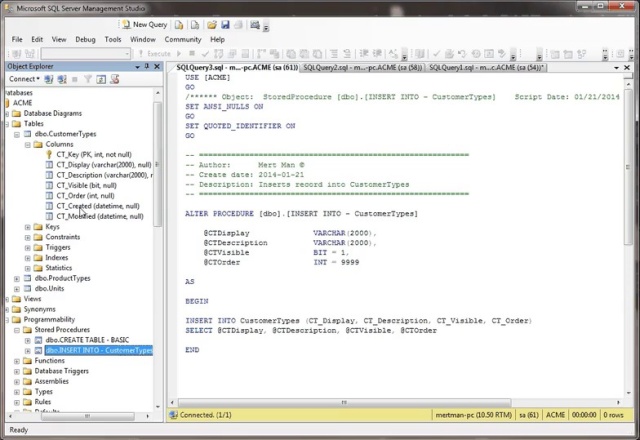The width and height of the screenshot is (640, 440).
Task: Click the Save icon in toolbar
Action: click(226, 24)
